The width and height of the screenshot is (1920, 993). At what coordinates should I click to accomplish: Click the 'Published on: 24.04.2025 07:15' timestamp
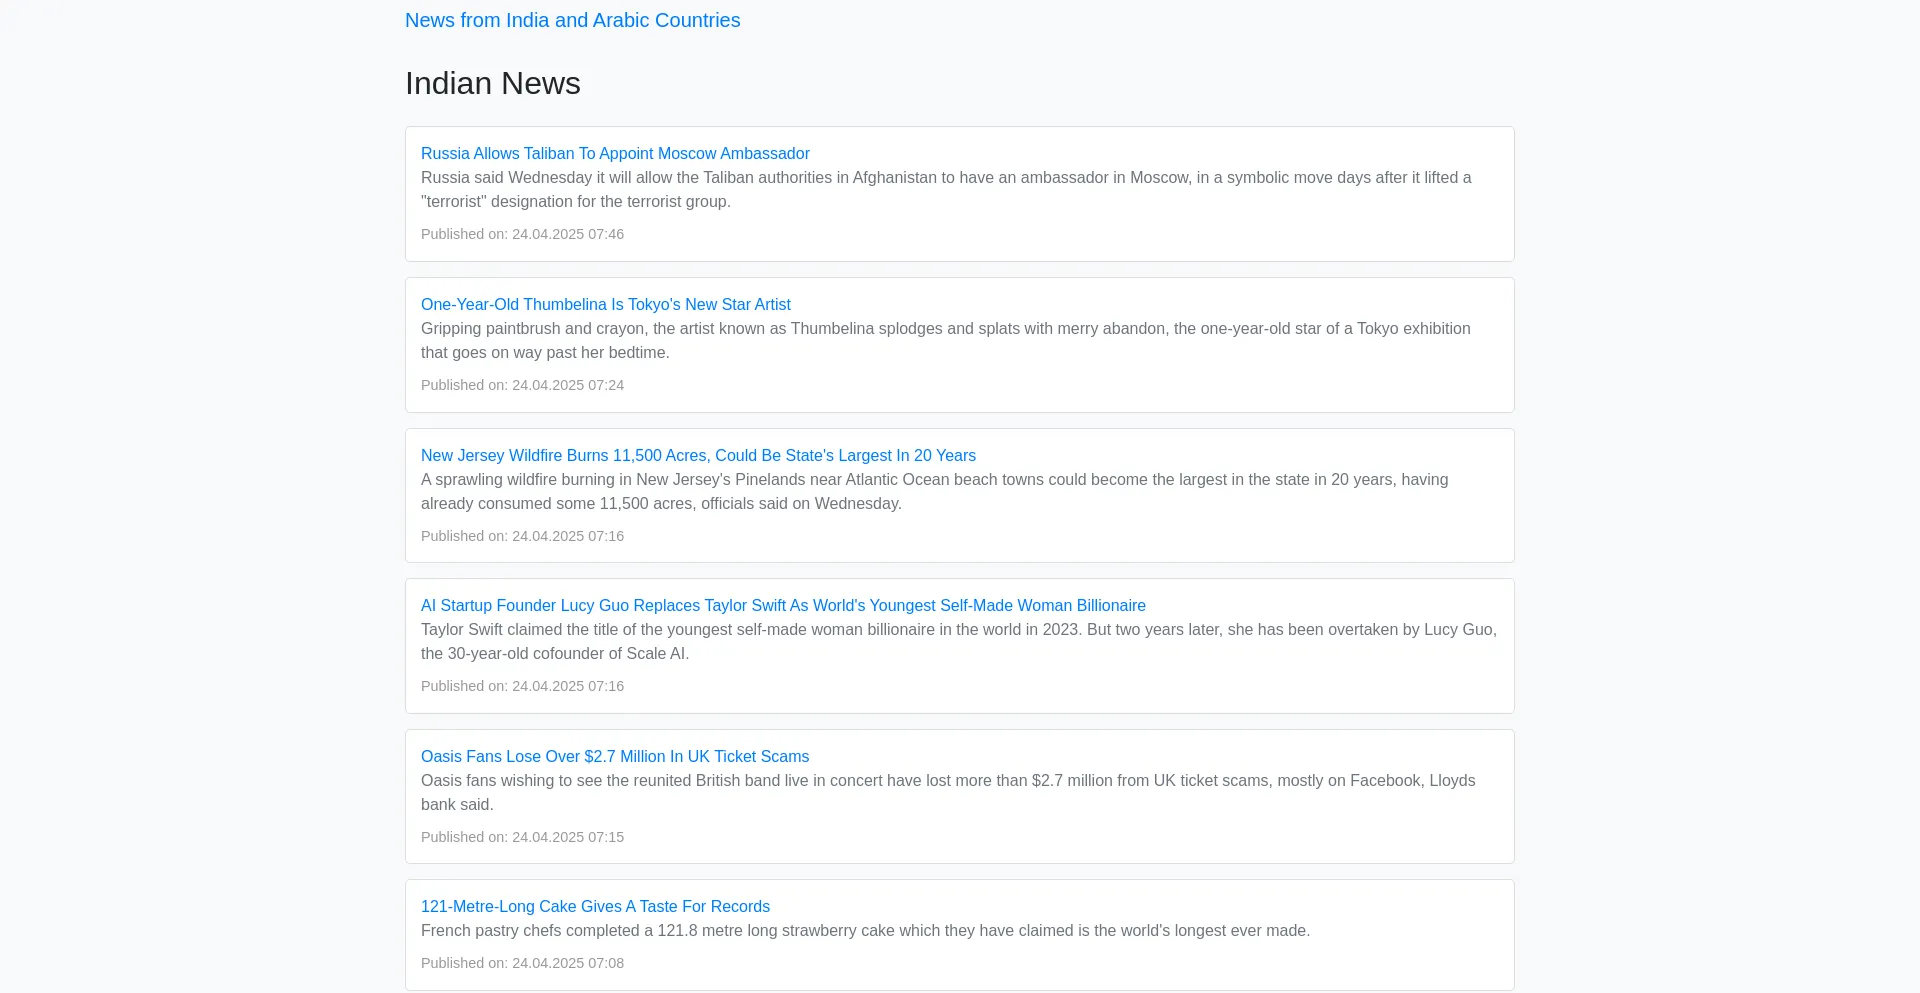522,837
